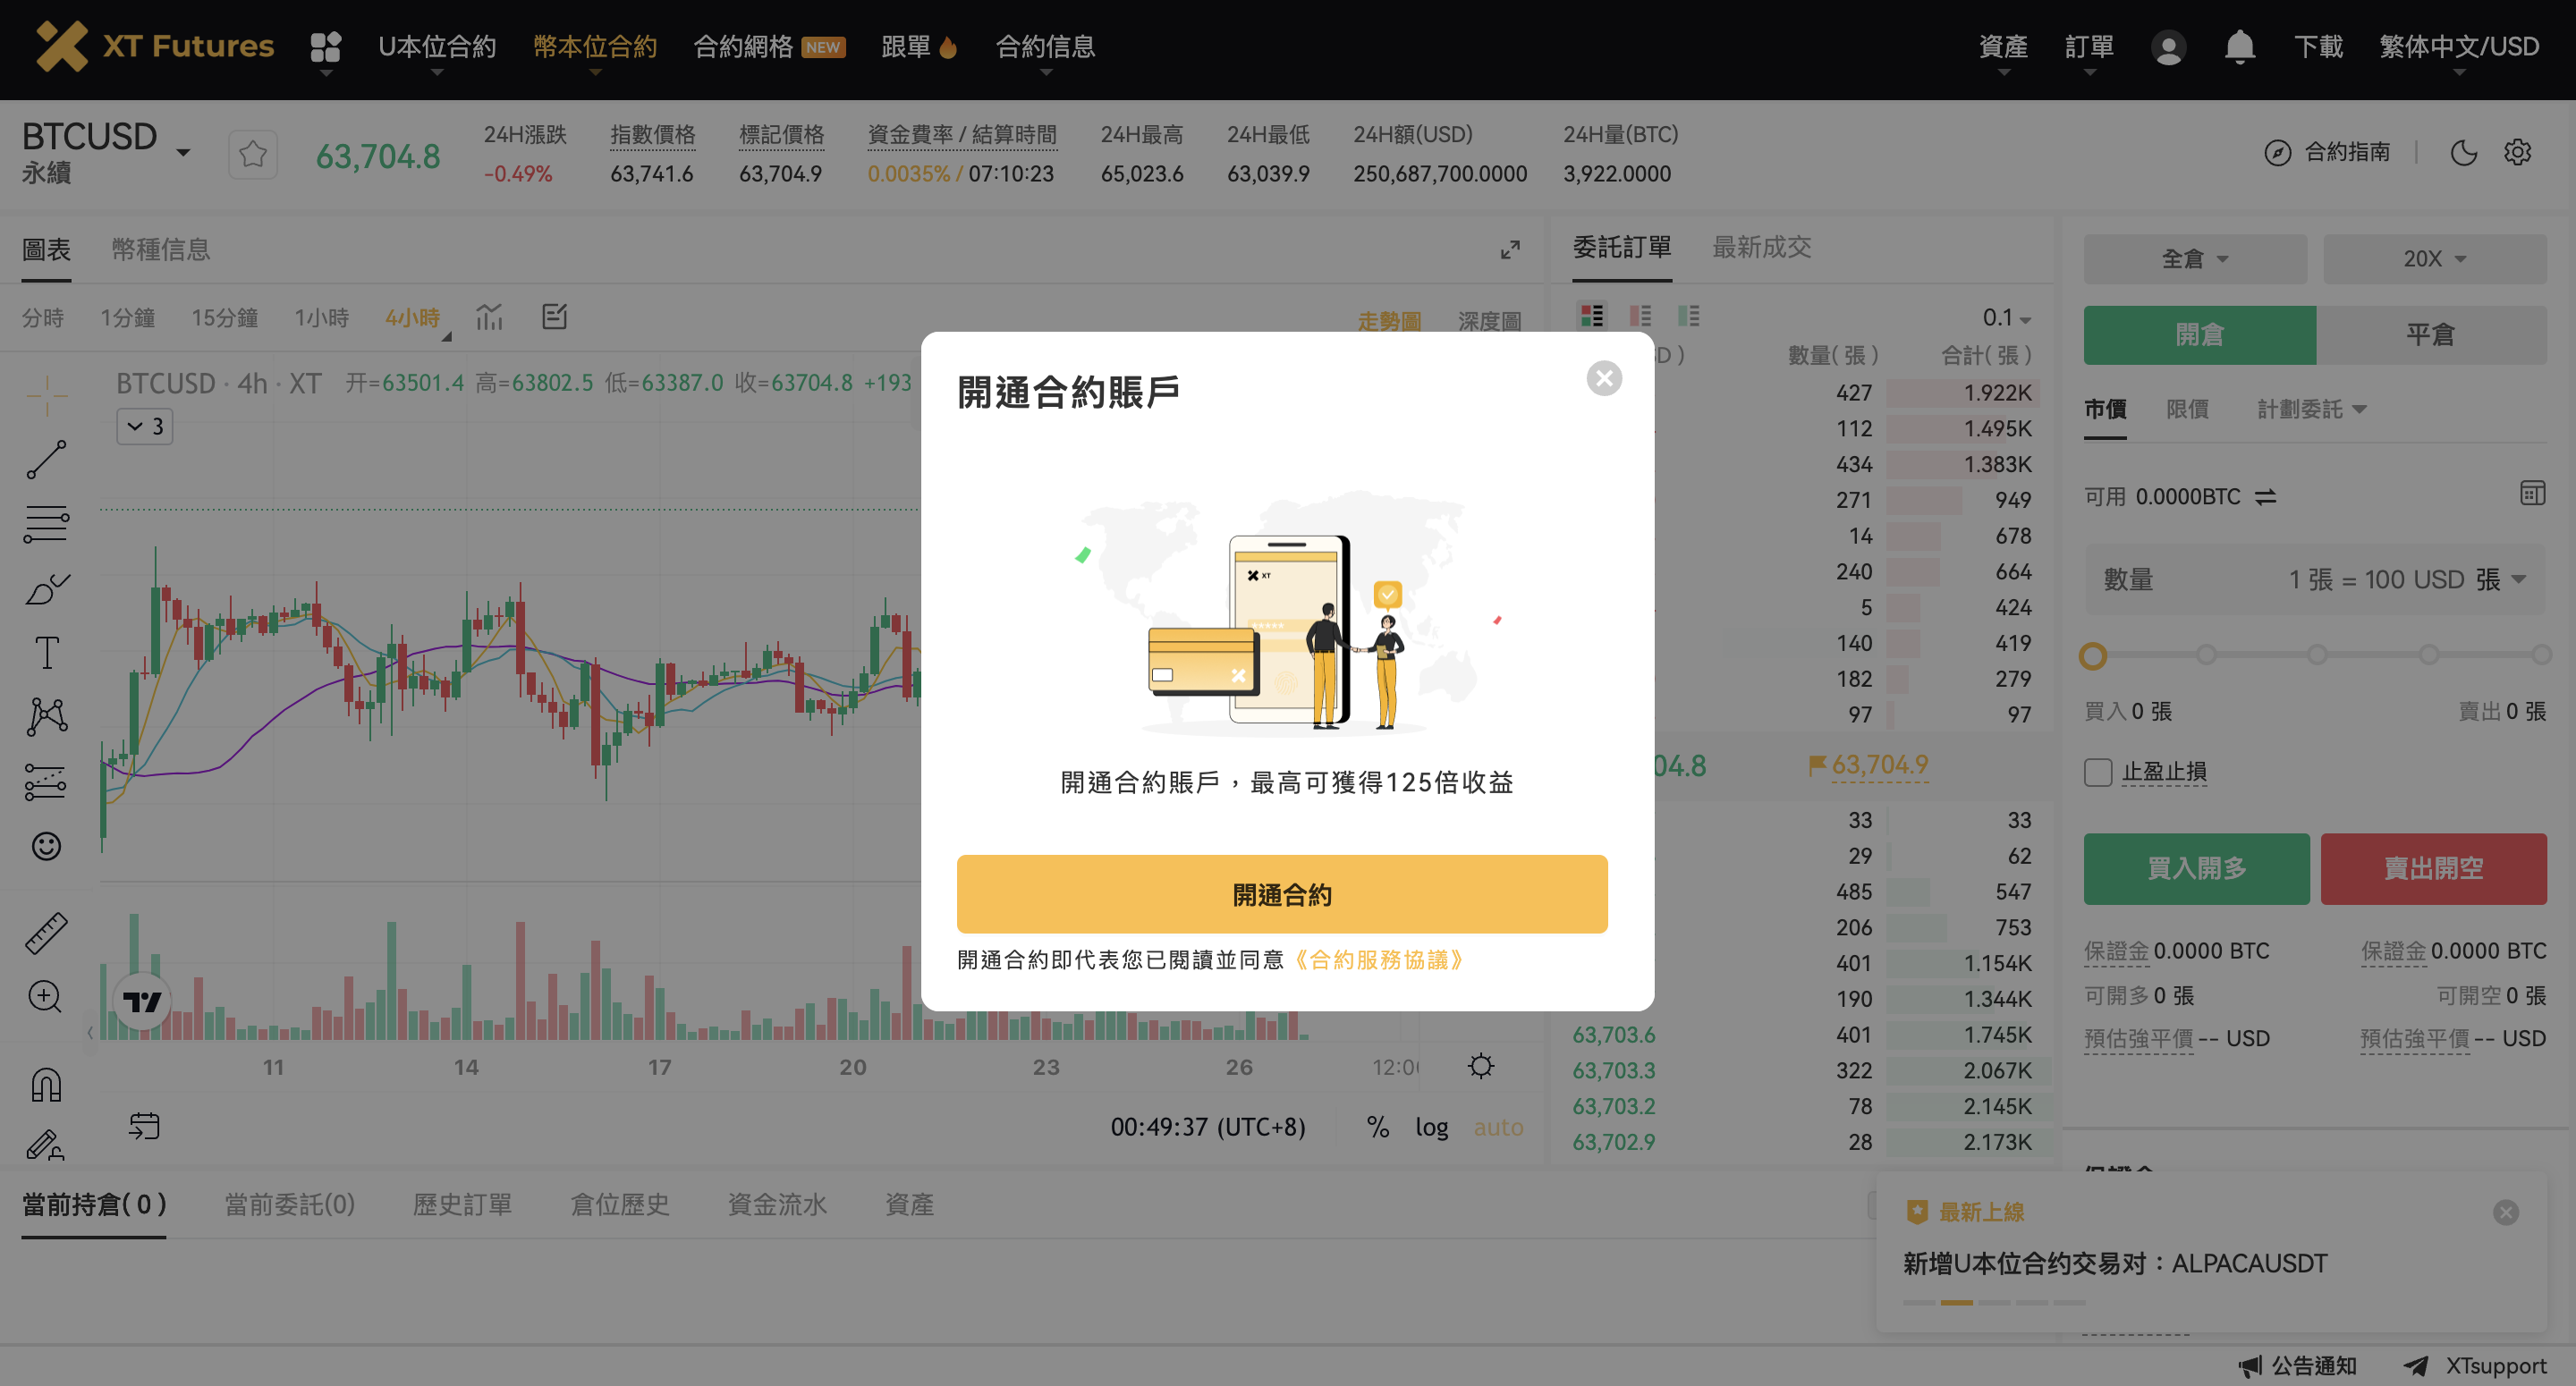Open the language/currency dropdown 繁体中文/USD
This screenshot has height=1386, width=2576.
click(x=2458, y=46)
